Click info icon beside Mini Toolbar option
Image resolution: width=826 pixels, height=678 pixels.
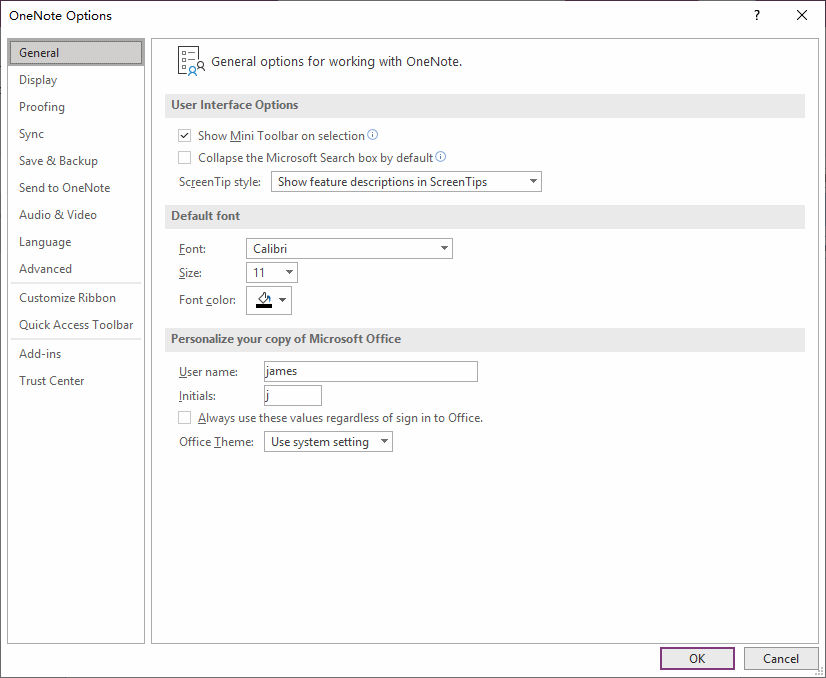[372, 135]
